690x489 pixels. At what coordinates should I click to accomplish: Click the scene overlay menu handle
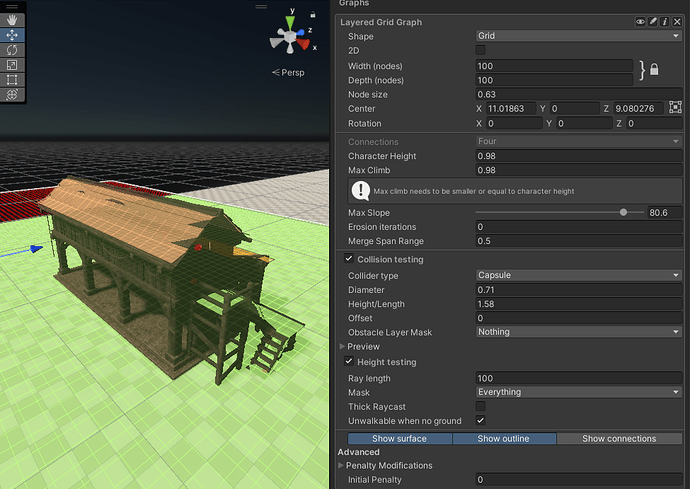coord(261,7)
